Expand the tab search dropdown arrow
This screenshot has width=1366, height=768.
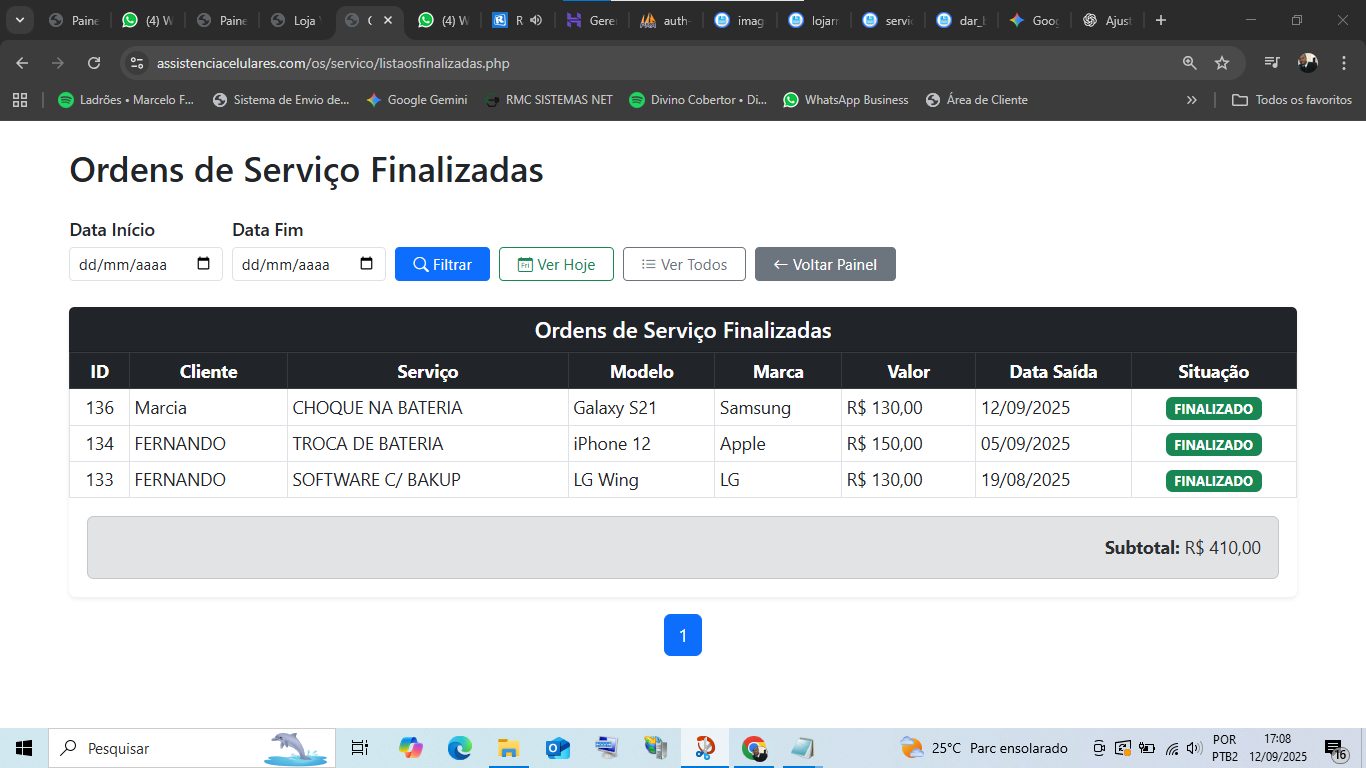click(x=19, y=20)
